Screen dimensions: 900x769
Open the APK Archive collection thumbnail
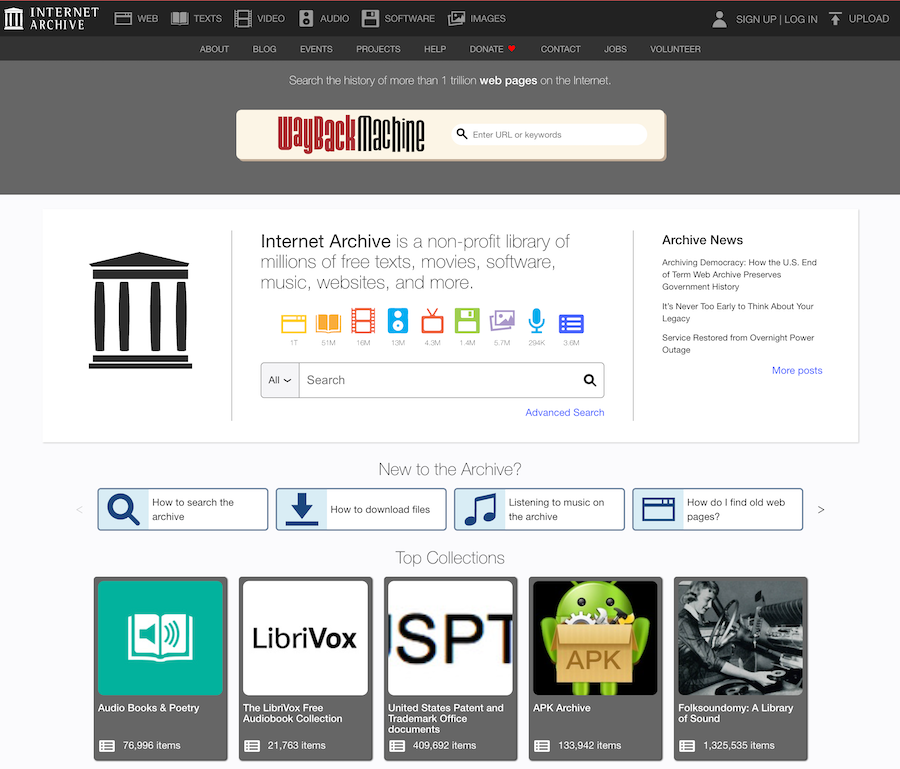[x=595, y=638]
